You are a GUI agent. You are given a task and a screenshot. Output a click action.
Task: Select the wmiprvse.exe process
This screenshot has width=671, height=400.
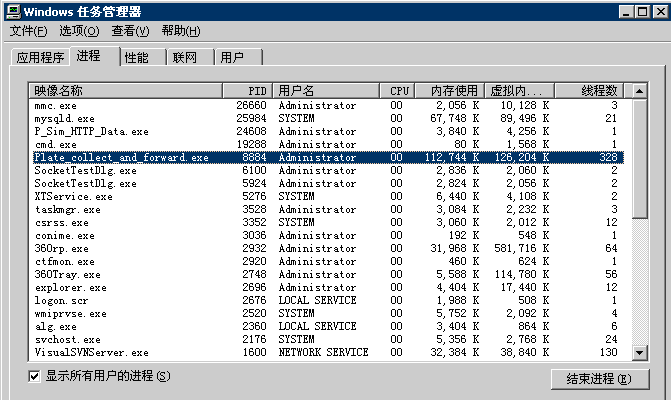(x=328, y=313)
